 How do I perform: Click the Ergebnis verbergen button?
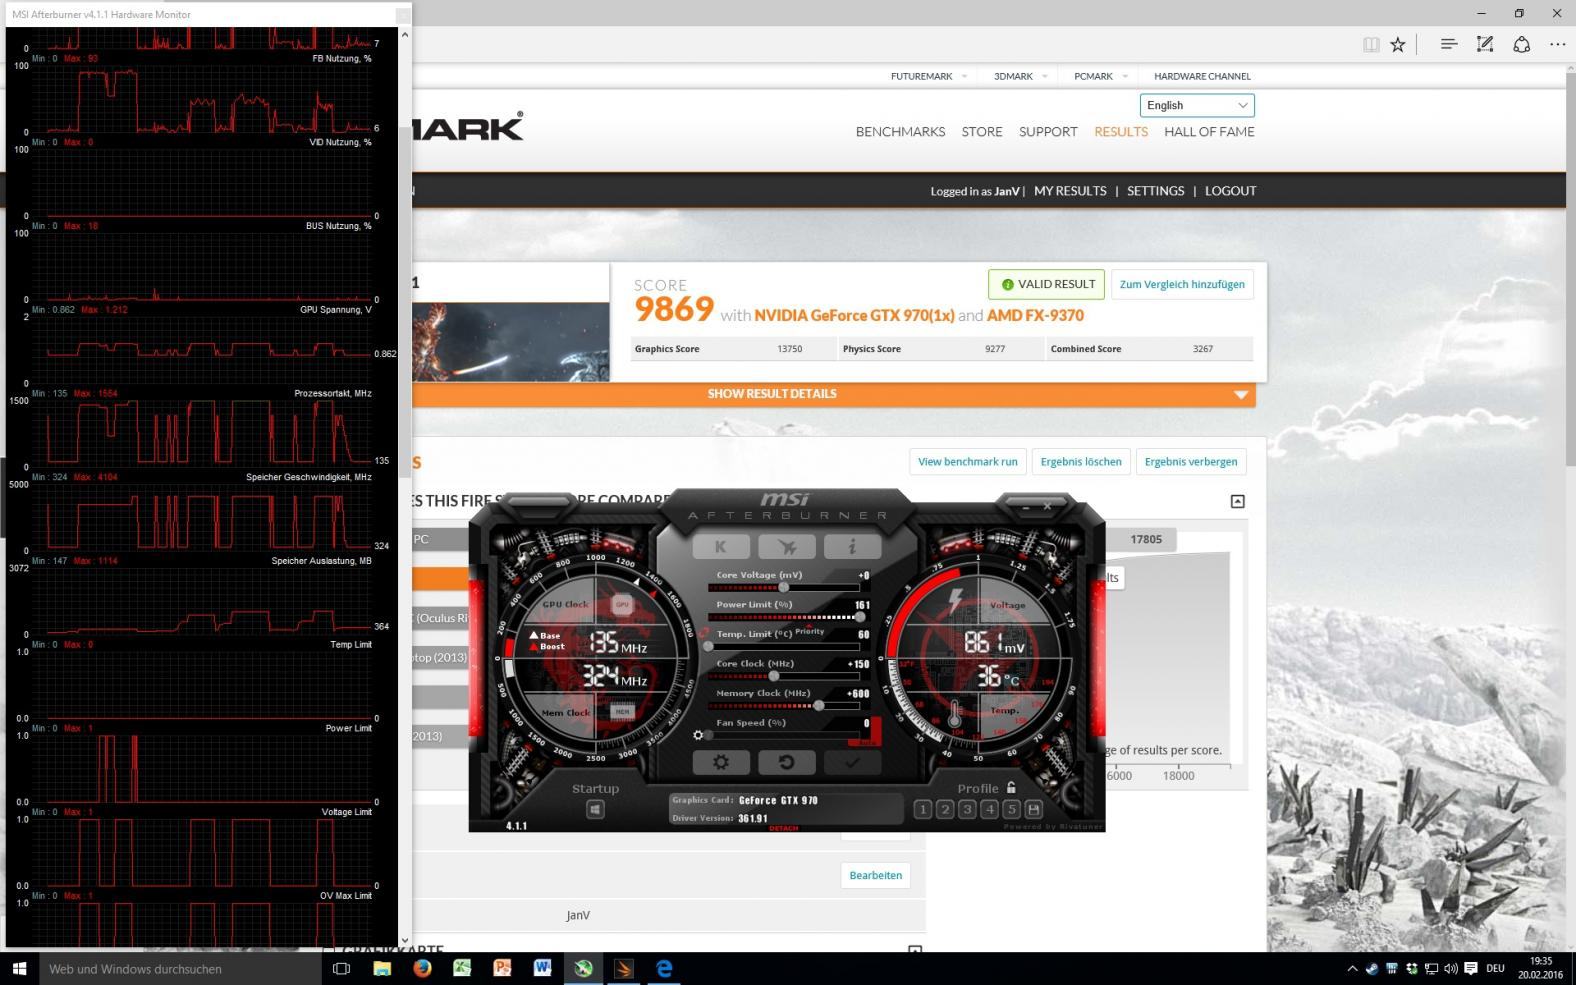[1191, 462]
